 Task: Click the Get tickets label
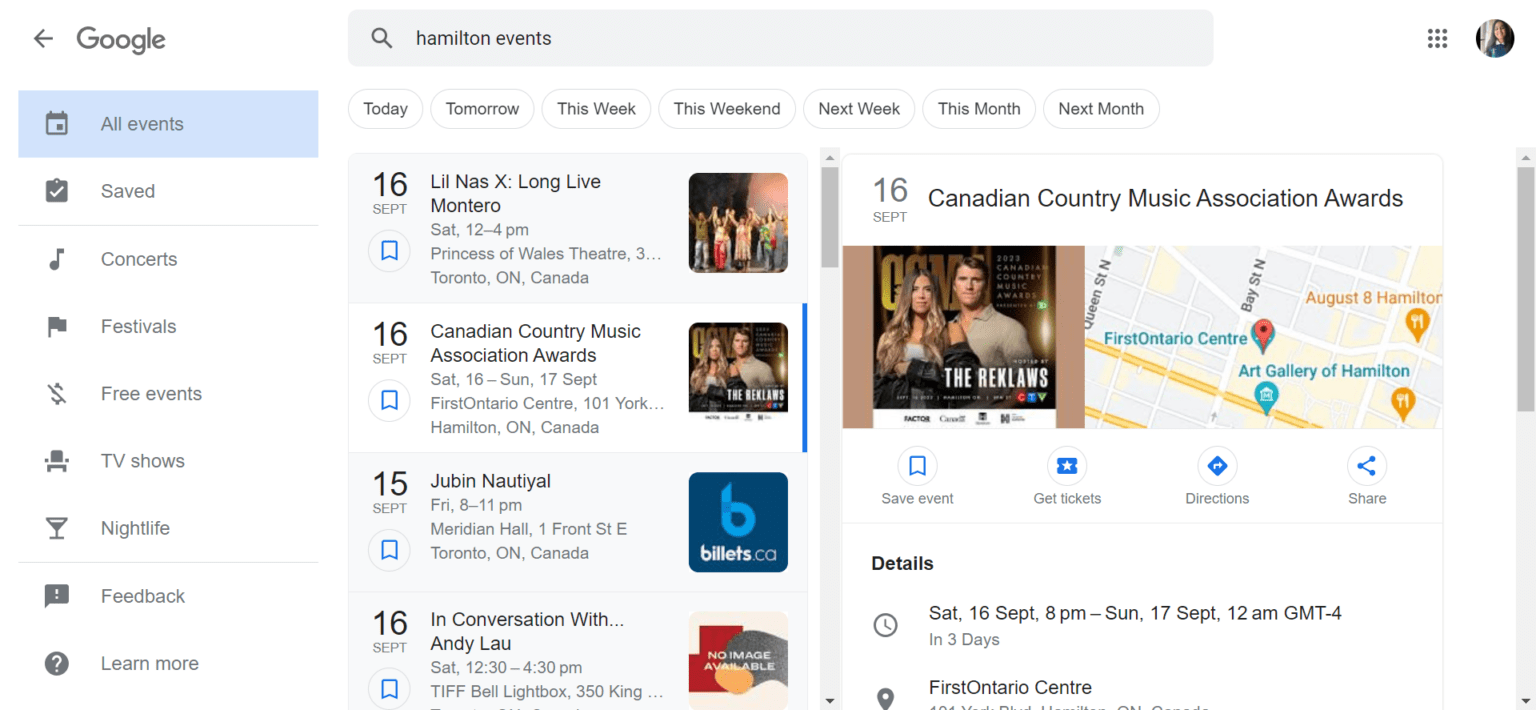tap(1067, 498)
